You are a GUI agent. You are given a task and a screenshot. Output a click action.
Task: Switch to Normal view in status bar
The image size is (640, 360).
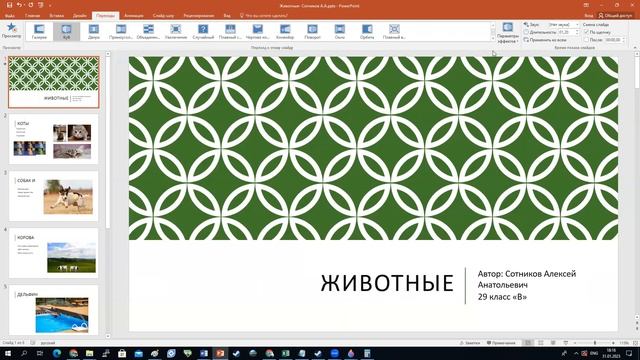tap(528, 343)
